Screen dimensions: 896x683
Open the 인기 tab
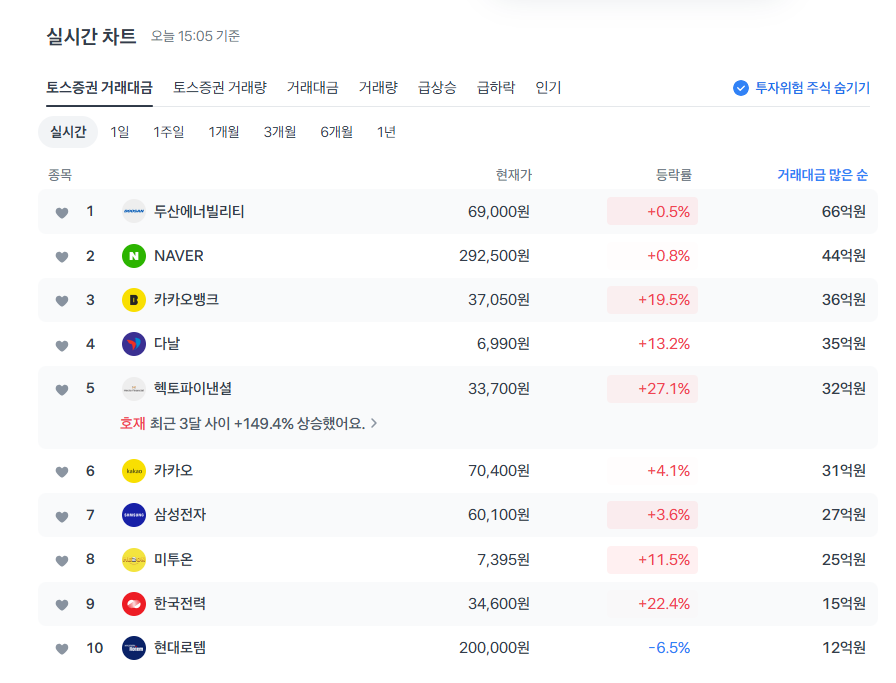pos(551,88)
